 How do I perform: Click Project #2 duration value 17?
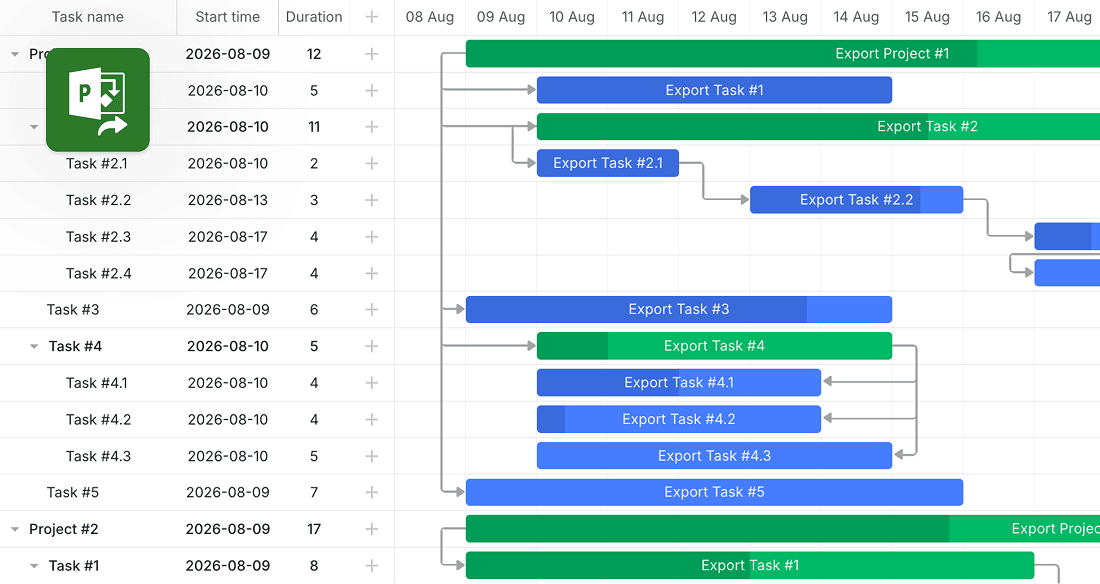(314, 529)
